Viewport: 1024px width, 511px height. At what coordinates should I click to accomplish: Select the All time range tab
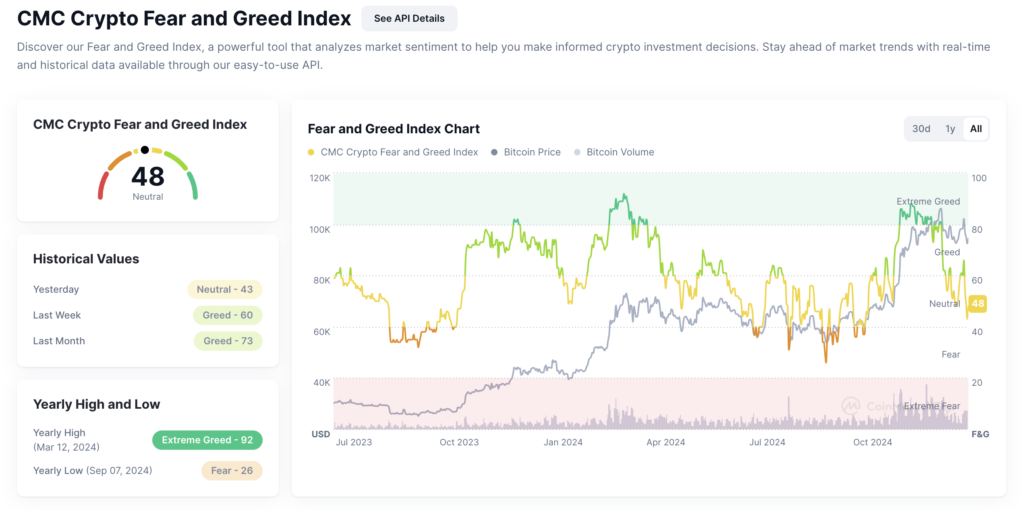tap(976, 129)
